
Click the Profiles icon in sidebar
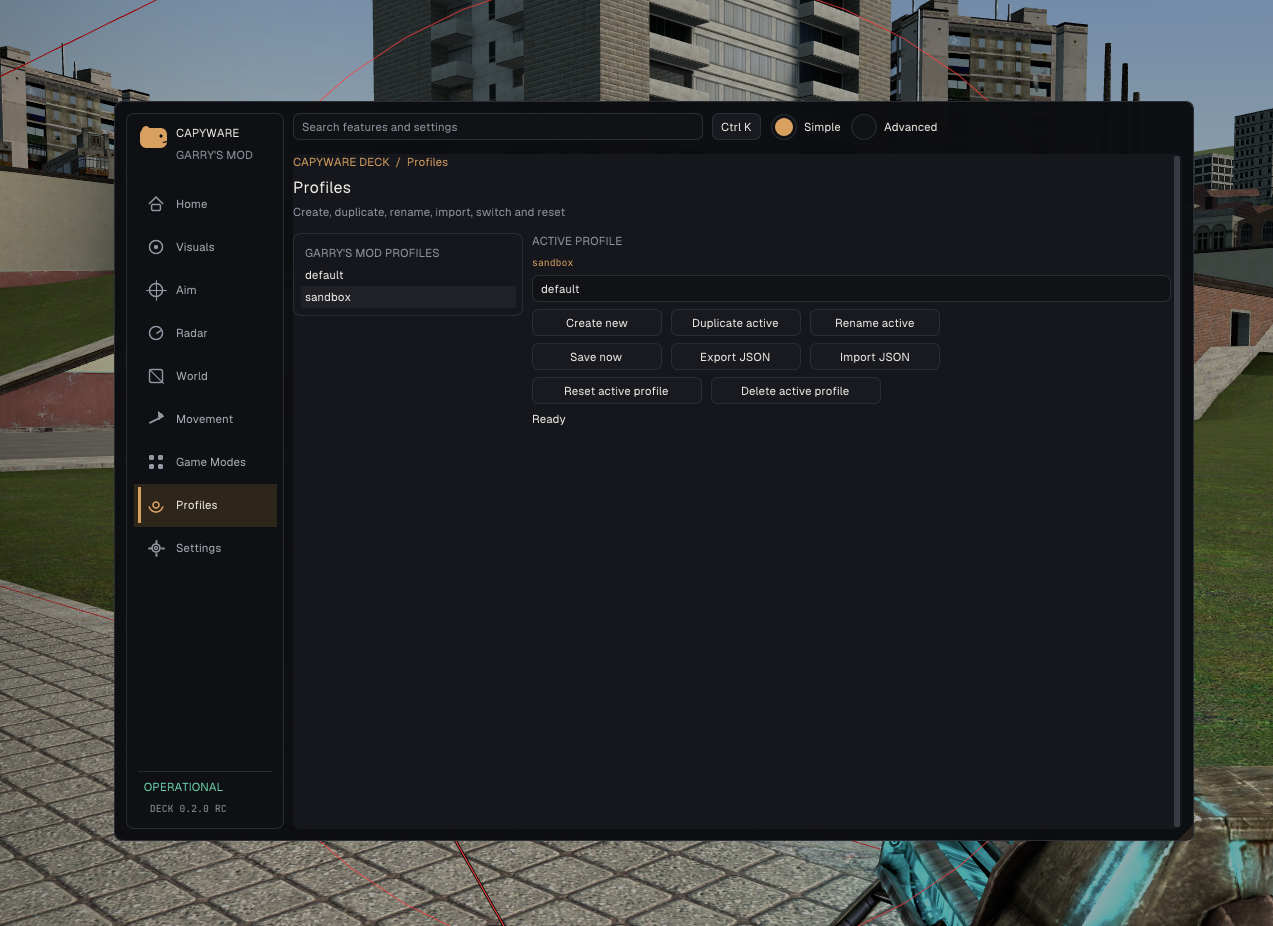[156, 506]
